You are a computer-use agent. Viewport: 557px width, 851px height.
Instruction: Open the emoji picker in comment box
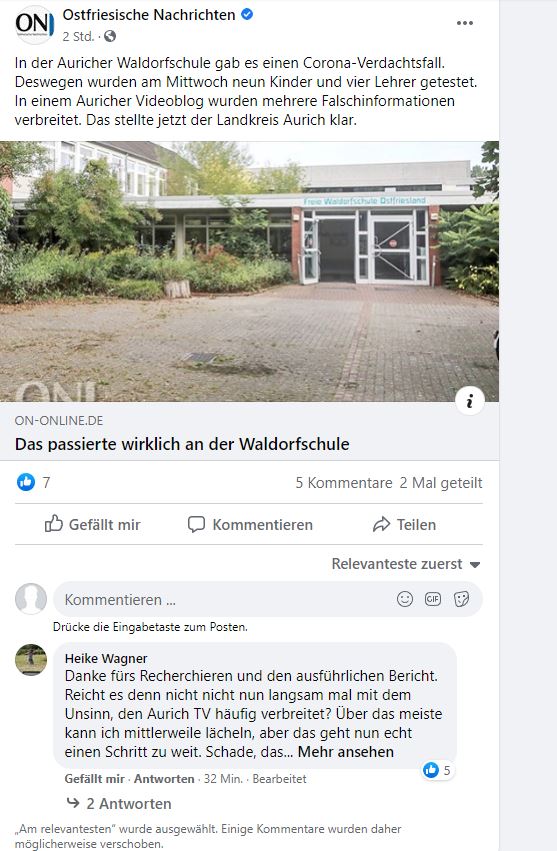[405, 599]
